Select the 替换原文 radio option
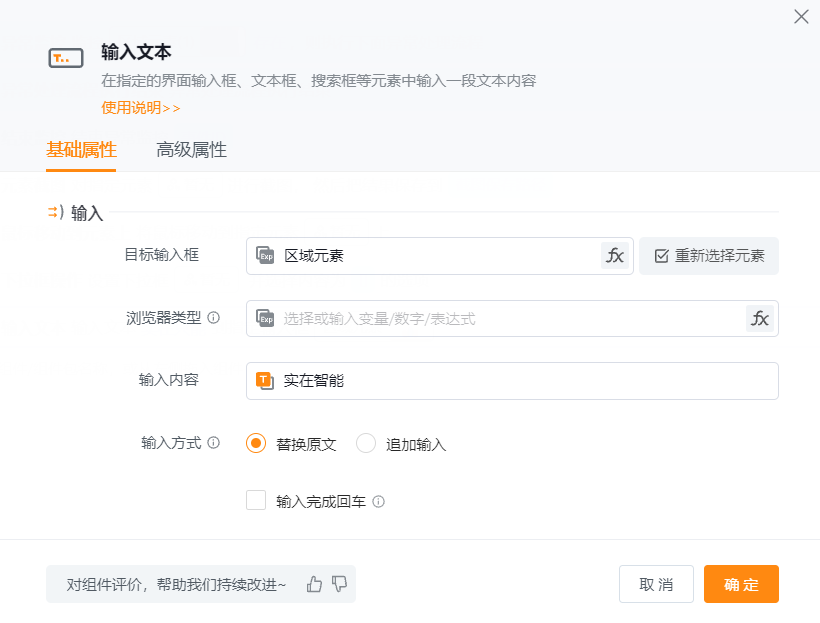 pos(256,444)
